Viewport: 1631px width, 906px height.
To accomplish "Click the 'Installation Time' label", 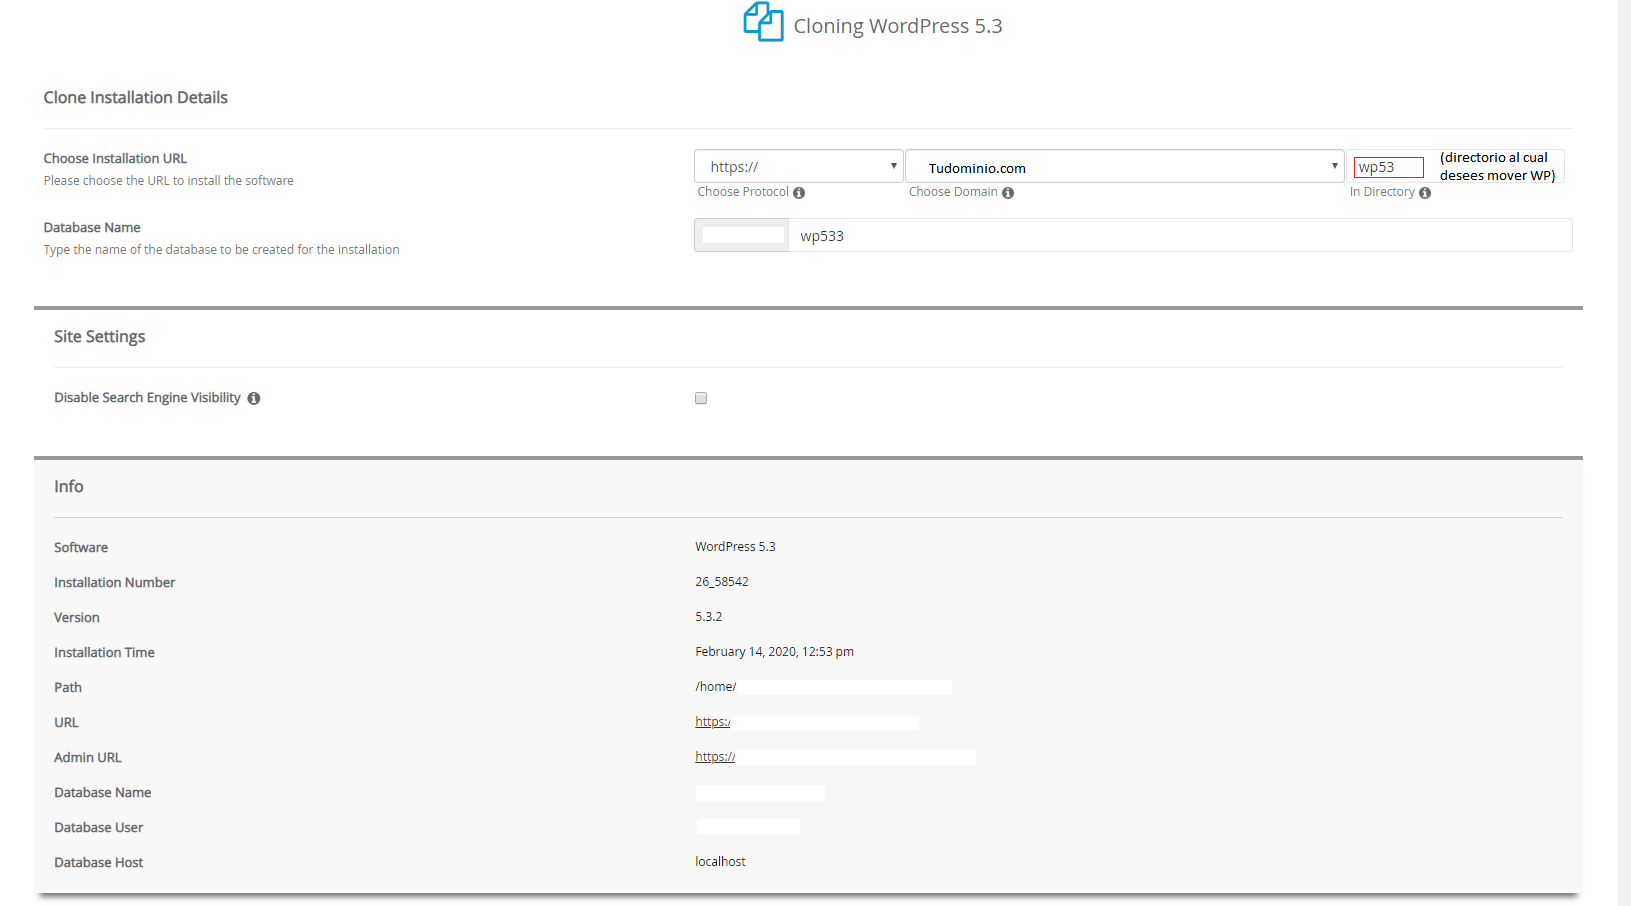I will (104, 652).
